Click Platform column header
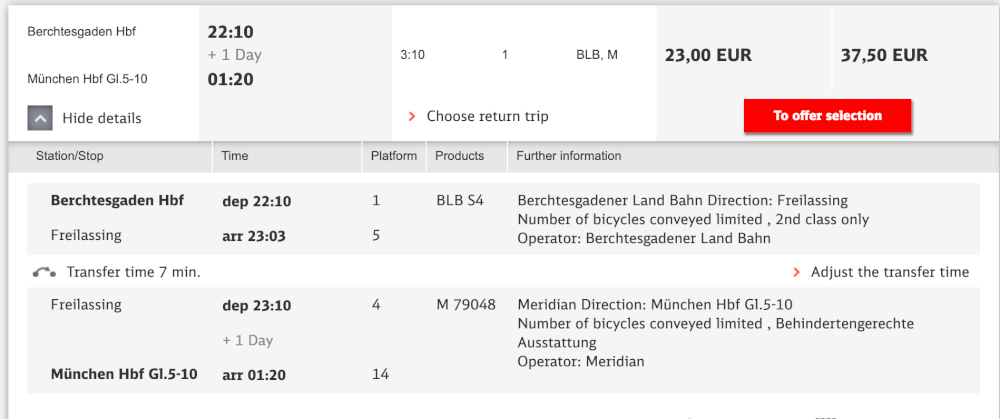The image size is (1000, 419). (x=394, y=156)
